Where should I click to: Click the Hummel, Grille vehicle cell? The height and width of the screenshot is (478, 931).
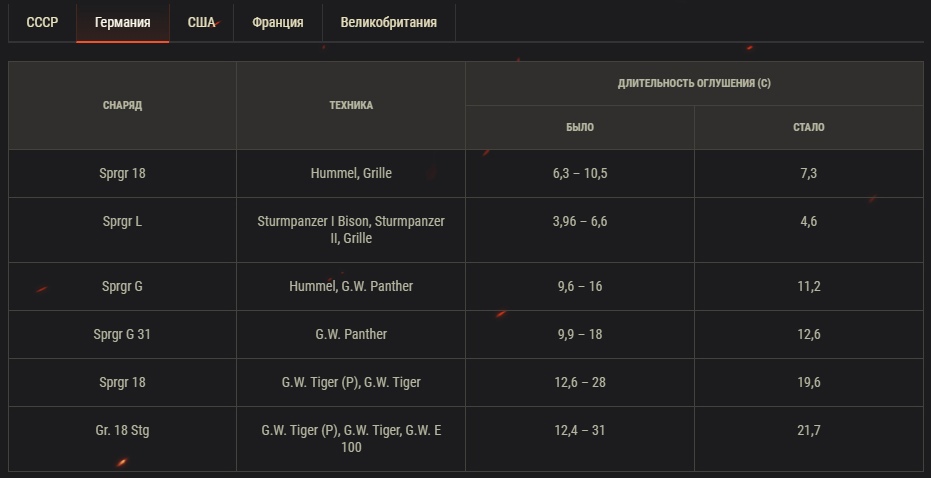point(350,173)
